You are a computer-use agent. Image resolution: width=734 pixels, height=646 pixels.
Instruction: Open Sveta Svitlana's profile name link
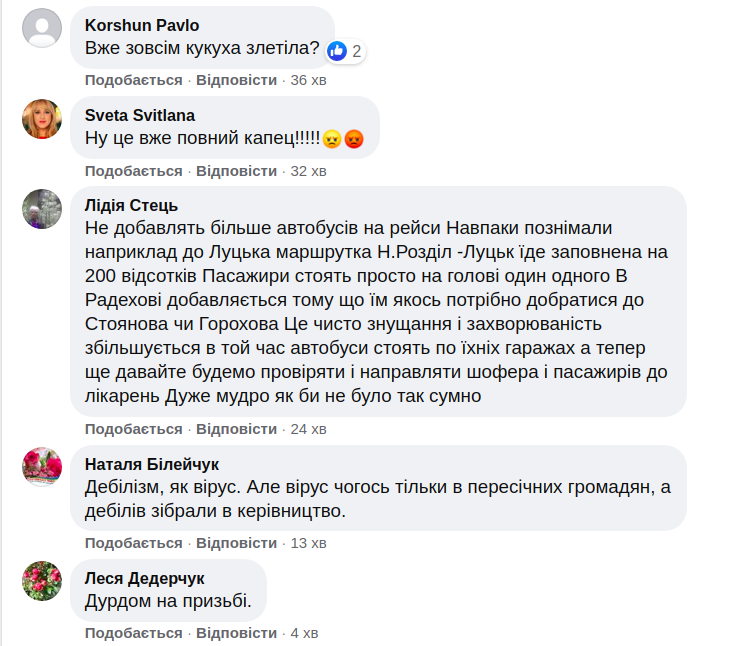point(139,114)
